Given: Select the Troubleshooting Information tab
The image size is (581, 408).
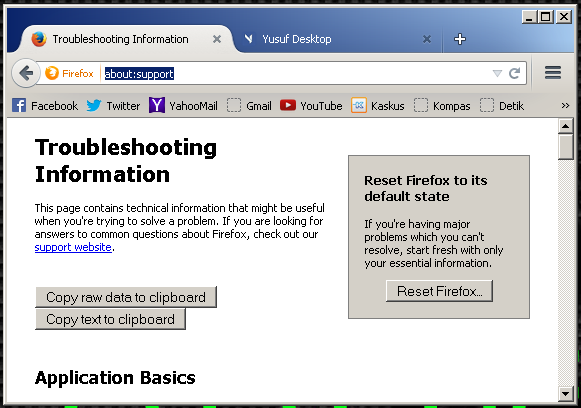Looking at the screenshot, I should click(x=126, y=39).
